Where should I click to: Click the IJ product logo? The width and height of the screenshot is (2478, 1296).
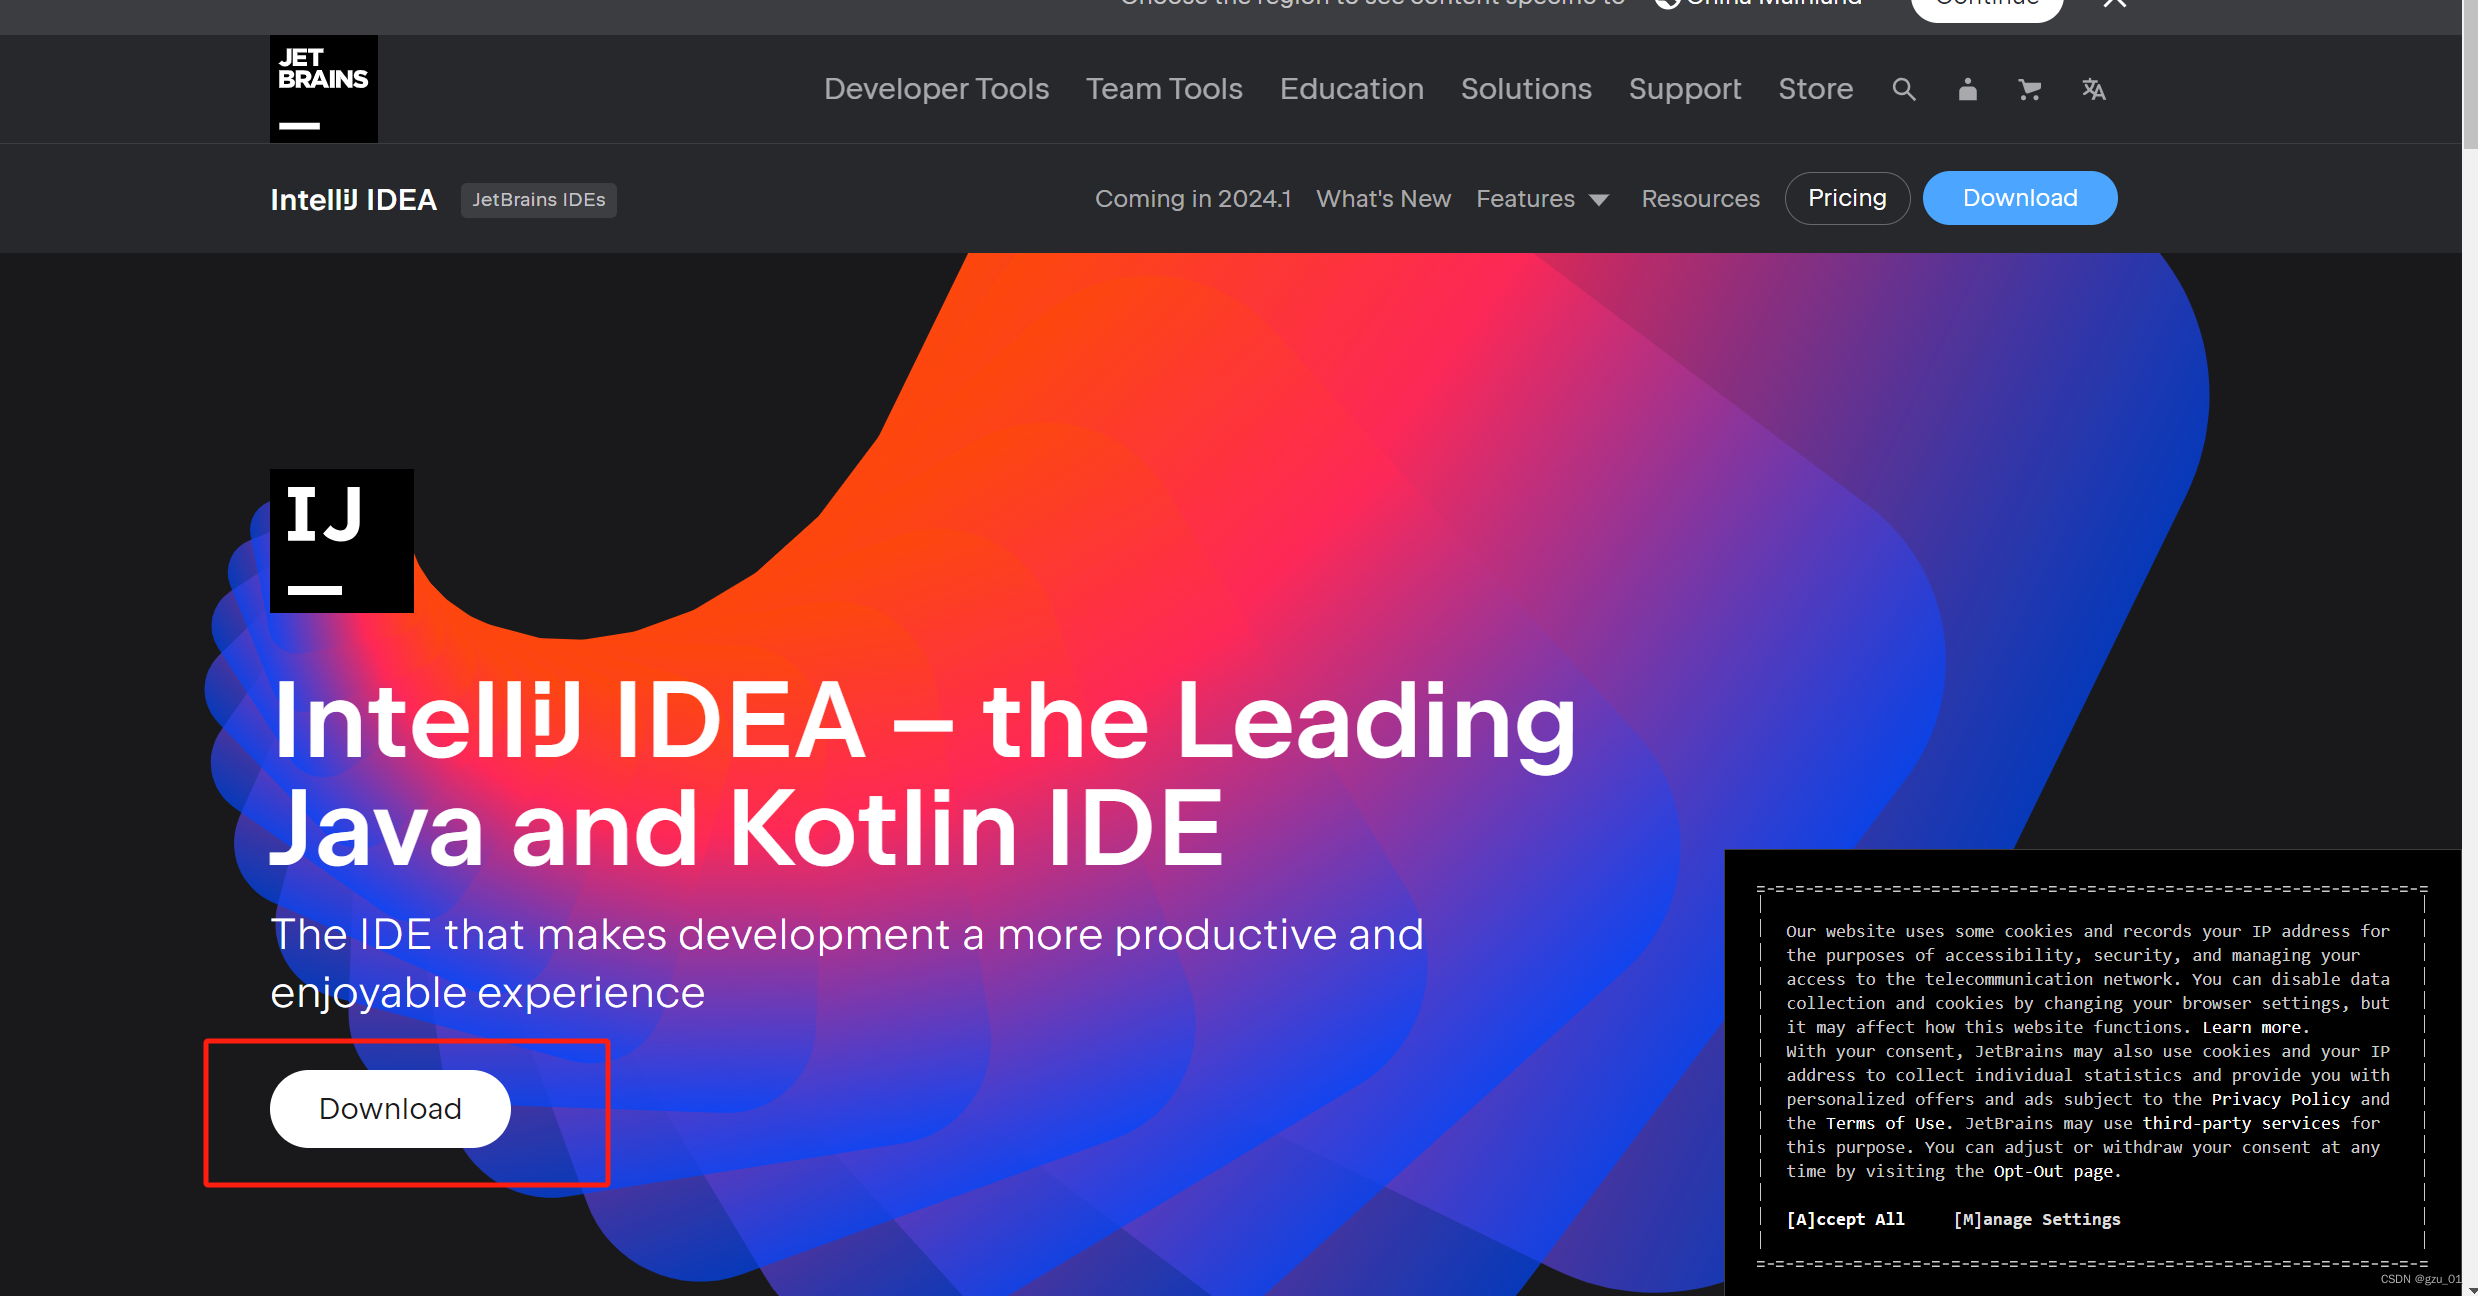[342, 541]
